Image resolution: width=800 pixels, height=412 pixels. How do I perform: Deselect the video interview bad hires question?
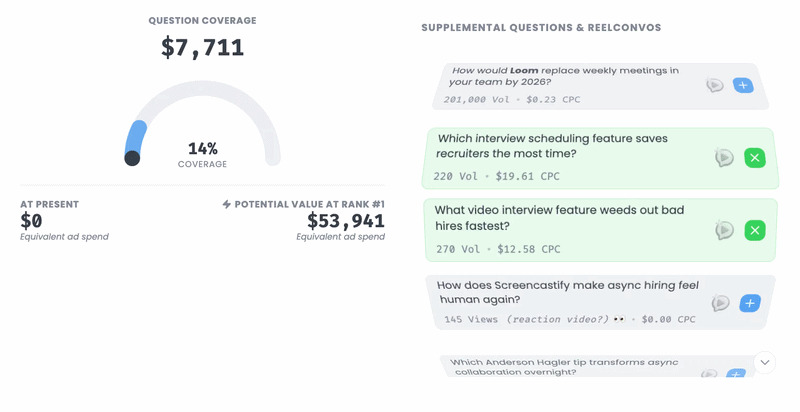pyautogui.click(x=755, y=230)
